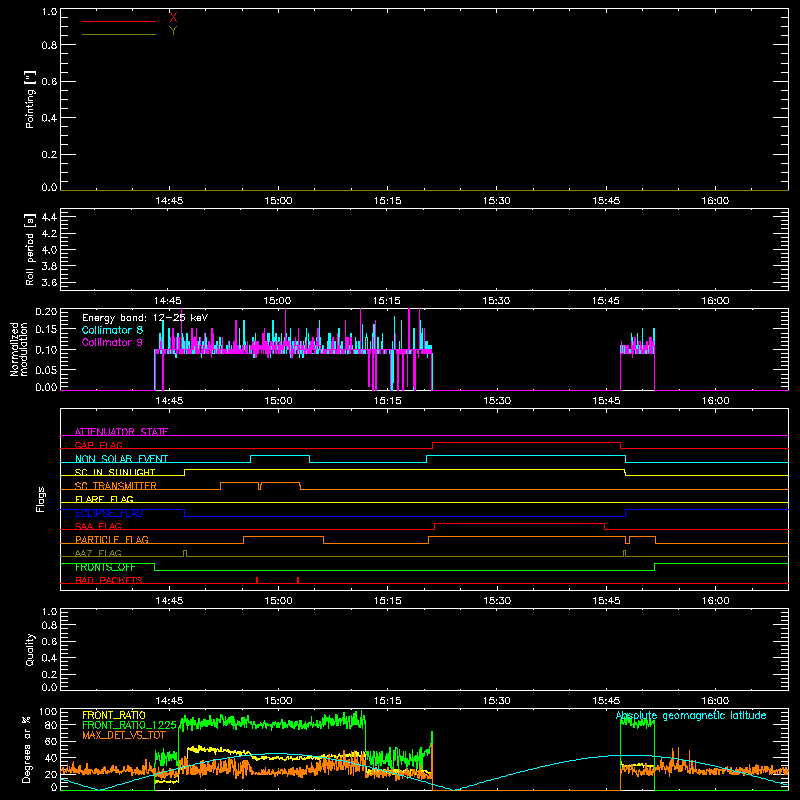The height and width of the screenshot is (800, 800).
Task: Click the 0.05 tick on modulation axis
Action: (46, 369)
